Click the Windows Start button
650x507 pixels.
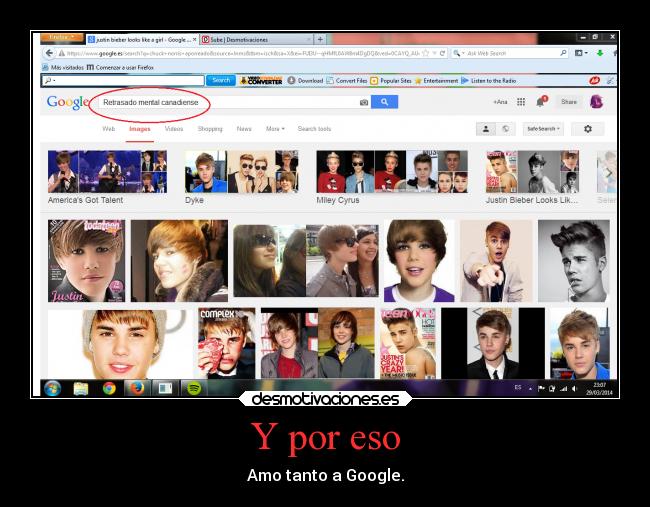(51, 388)
